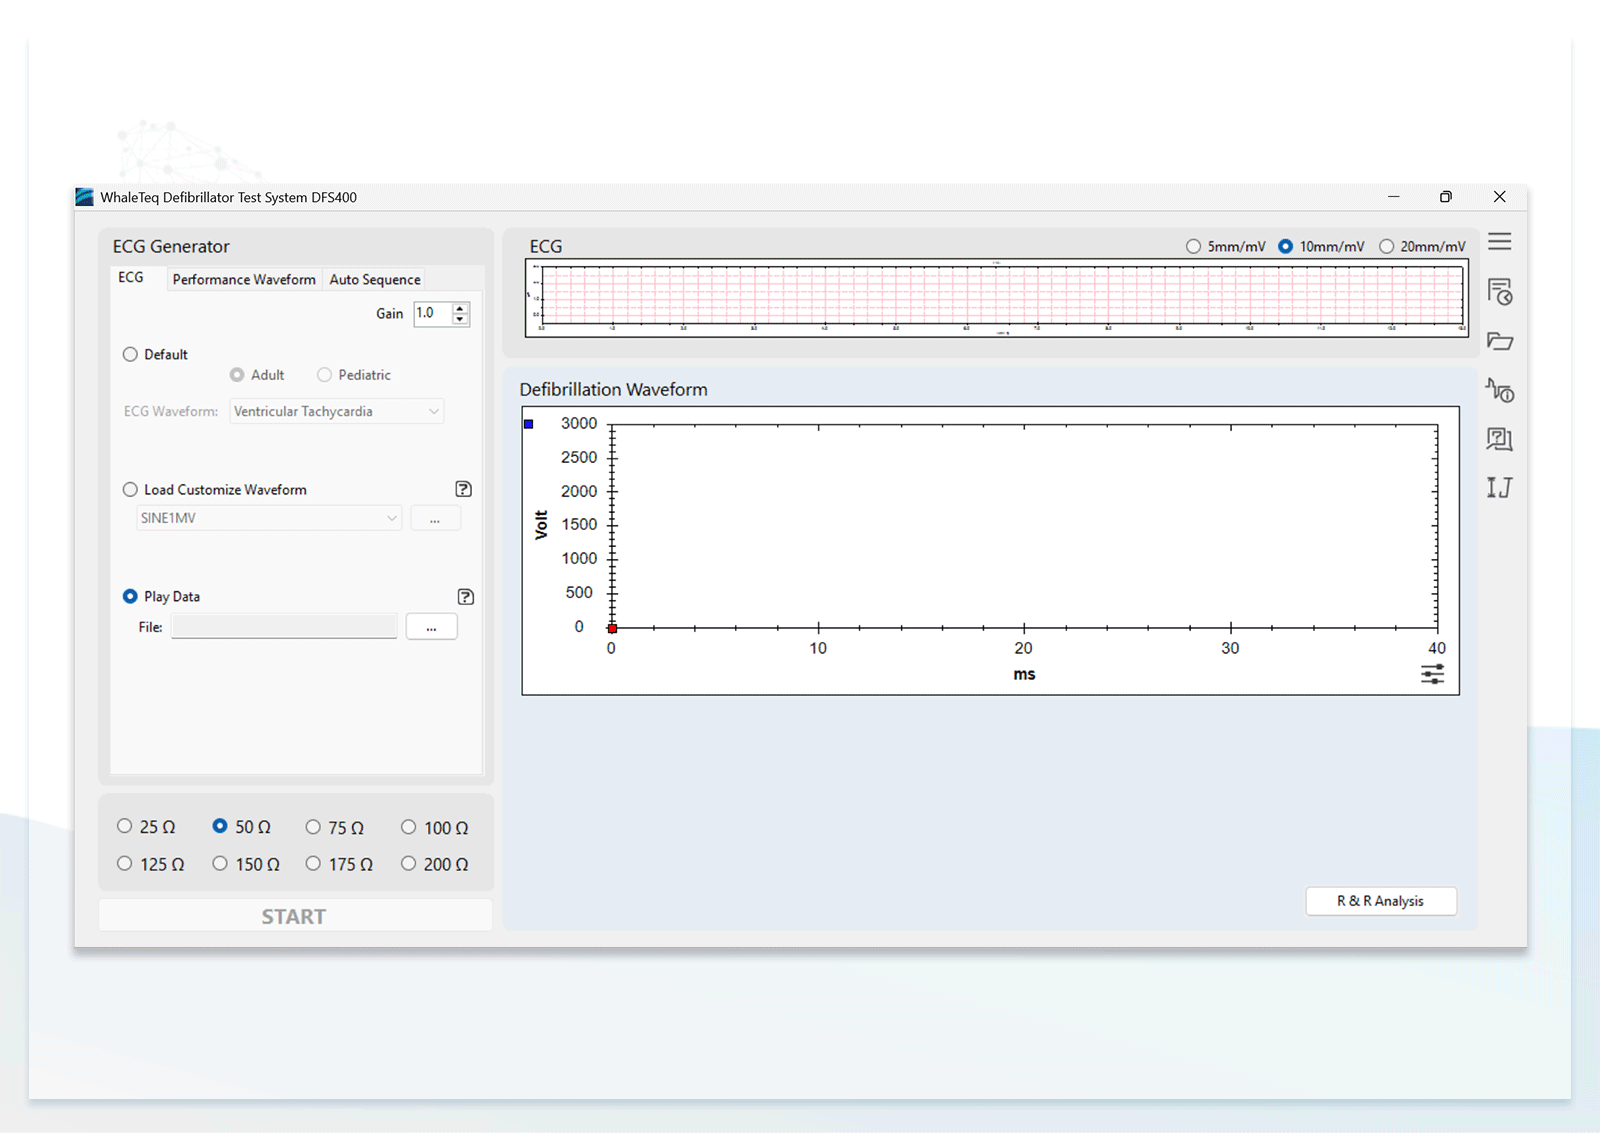This screenshot has height=1133, width=1600.
Task: Browse for Play Data file button
Action: click(431, 627)
